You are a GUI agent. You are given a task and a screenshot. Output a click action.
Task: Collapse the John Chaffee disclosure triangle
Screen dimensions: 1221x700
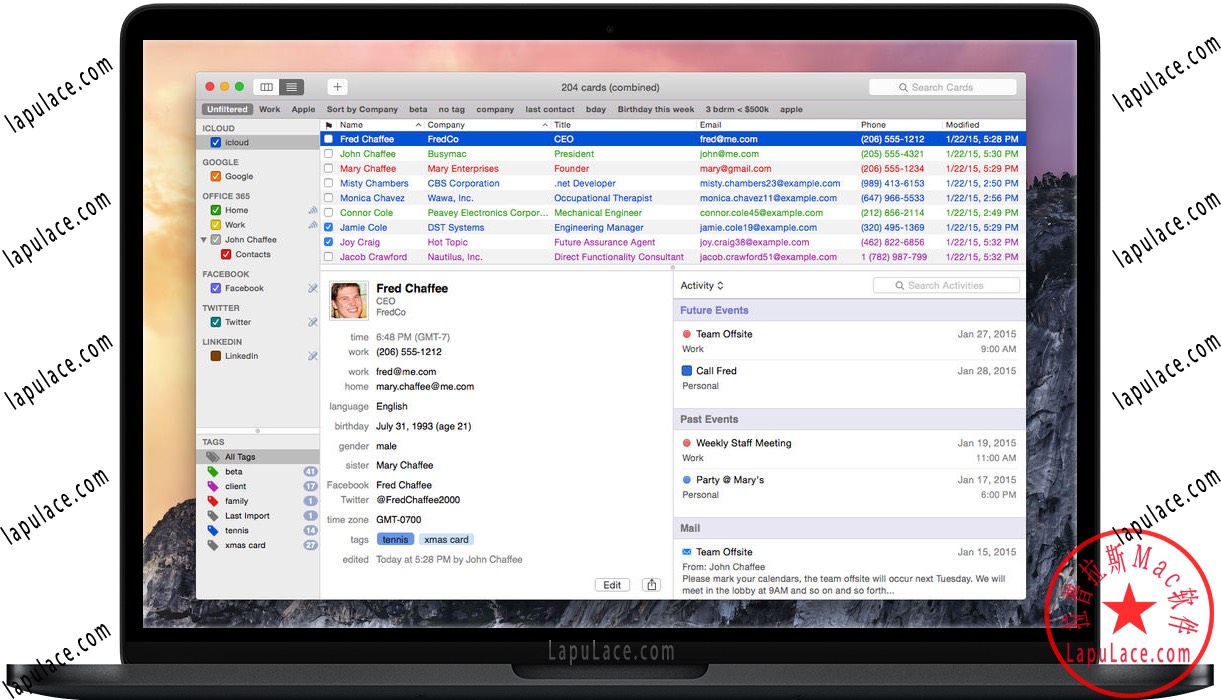point(204,240)
